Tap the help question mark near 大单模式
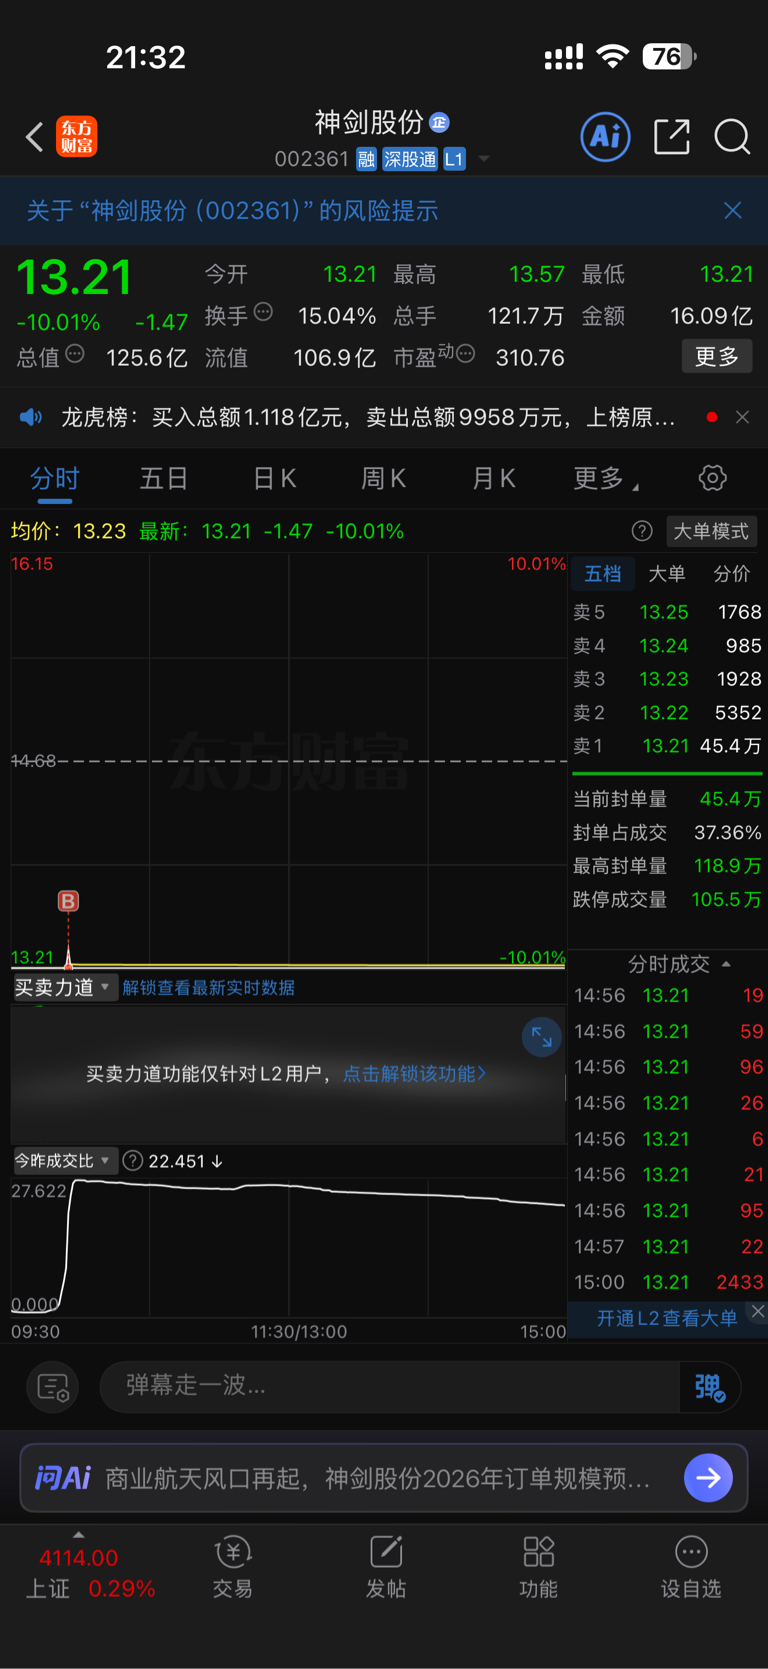 click(642, 531)
